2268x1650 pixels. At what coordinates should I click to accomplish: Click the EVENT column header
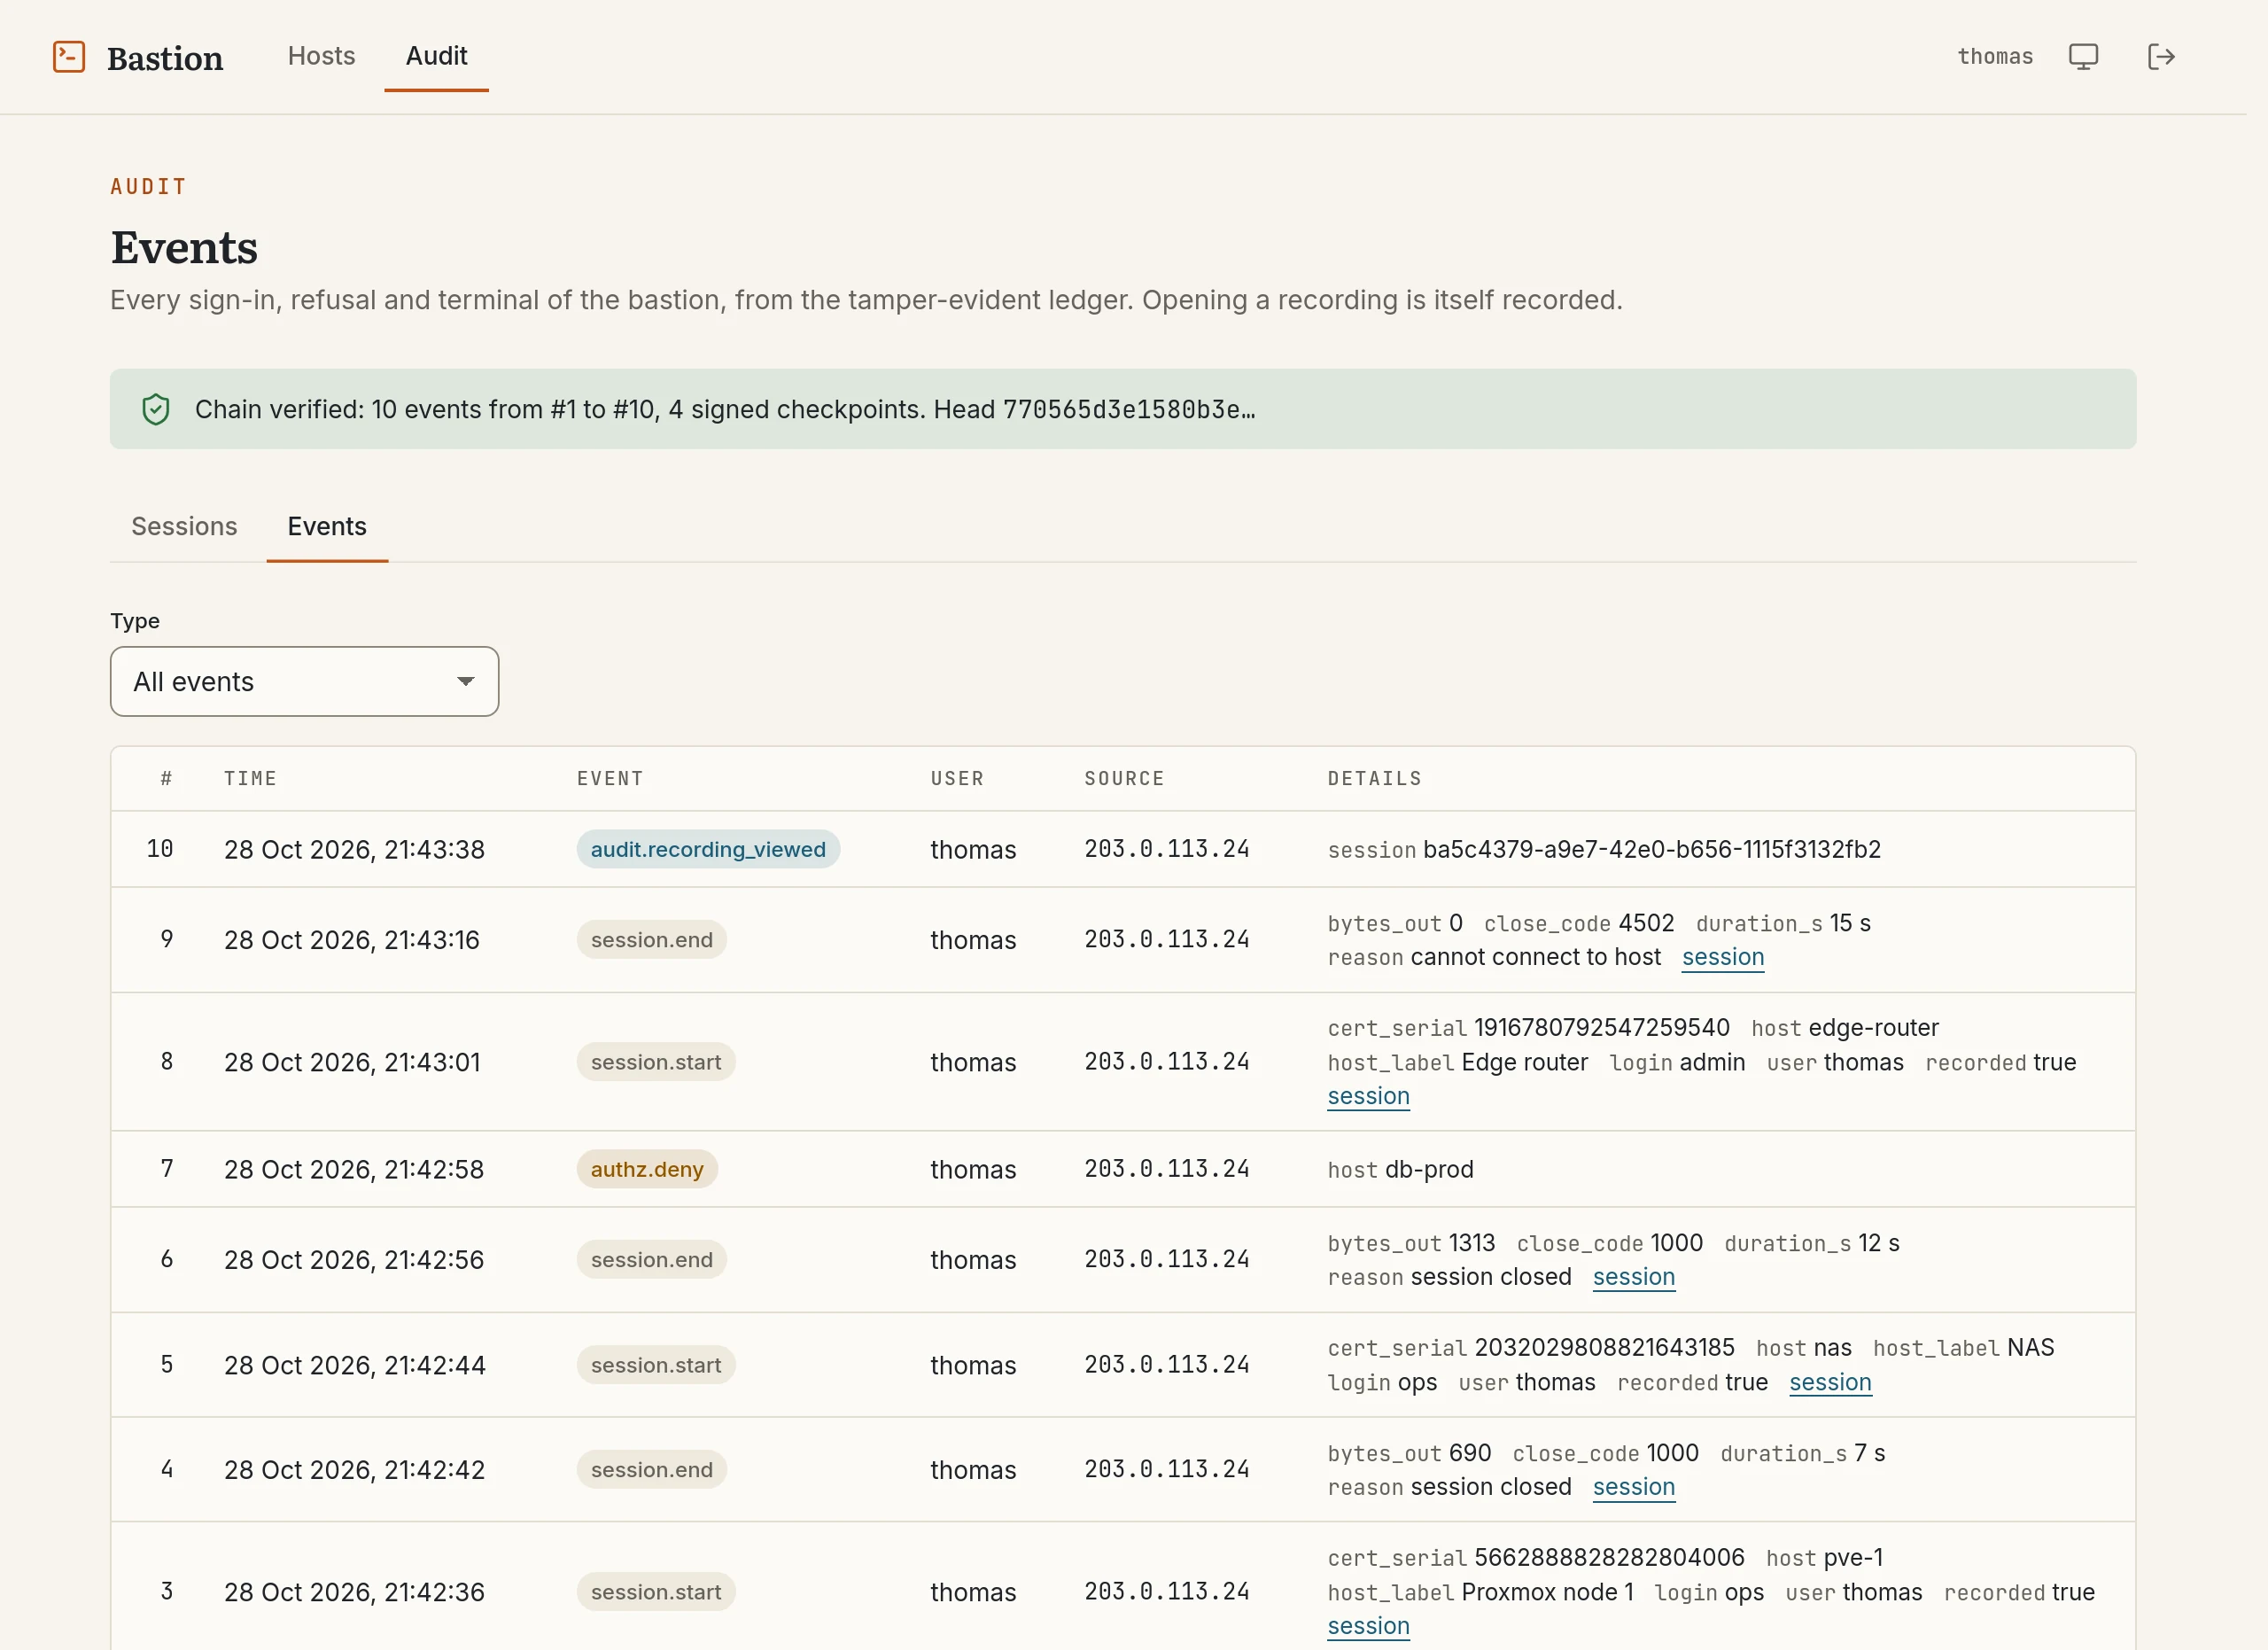click(610, 778)
